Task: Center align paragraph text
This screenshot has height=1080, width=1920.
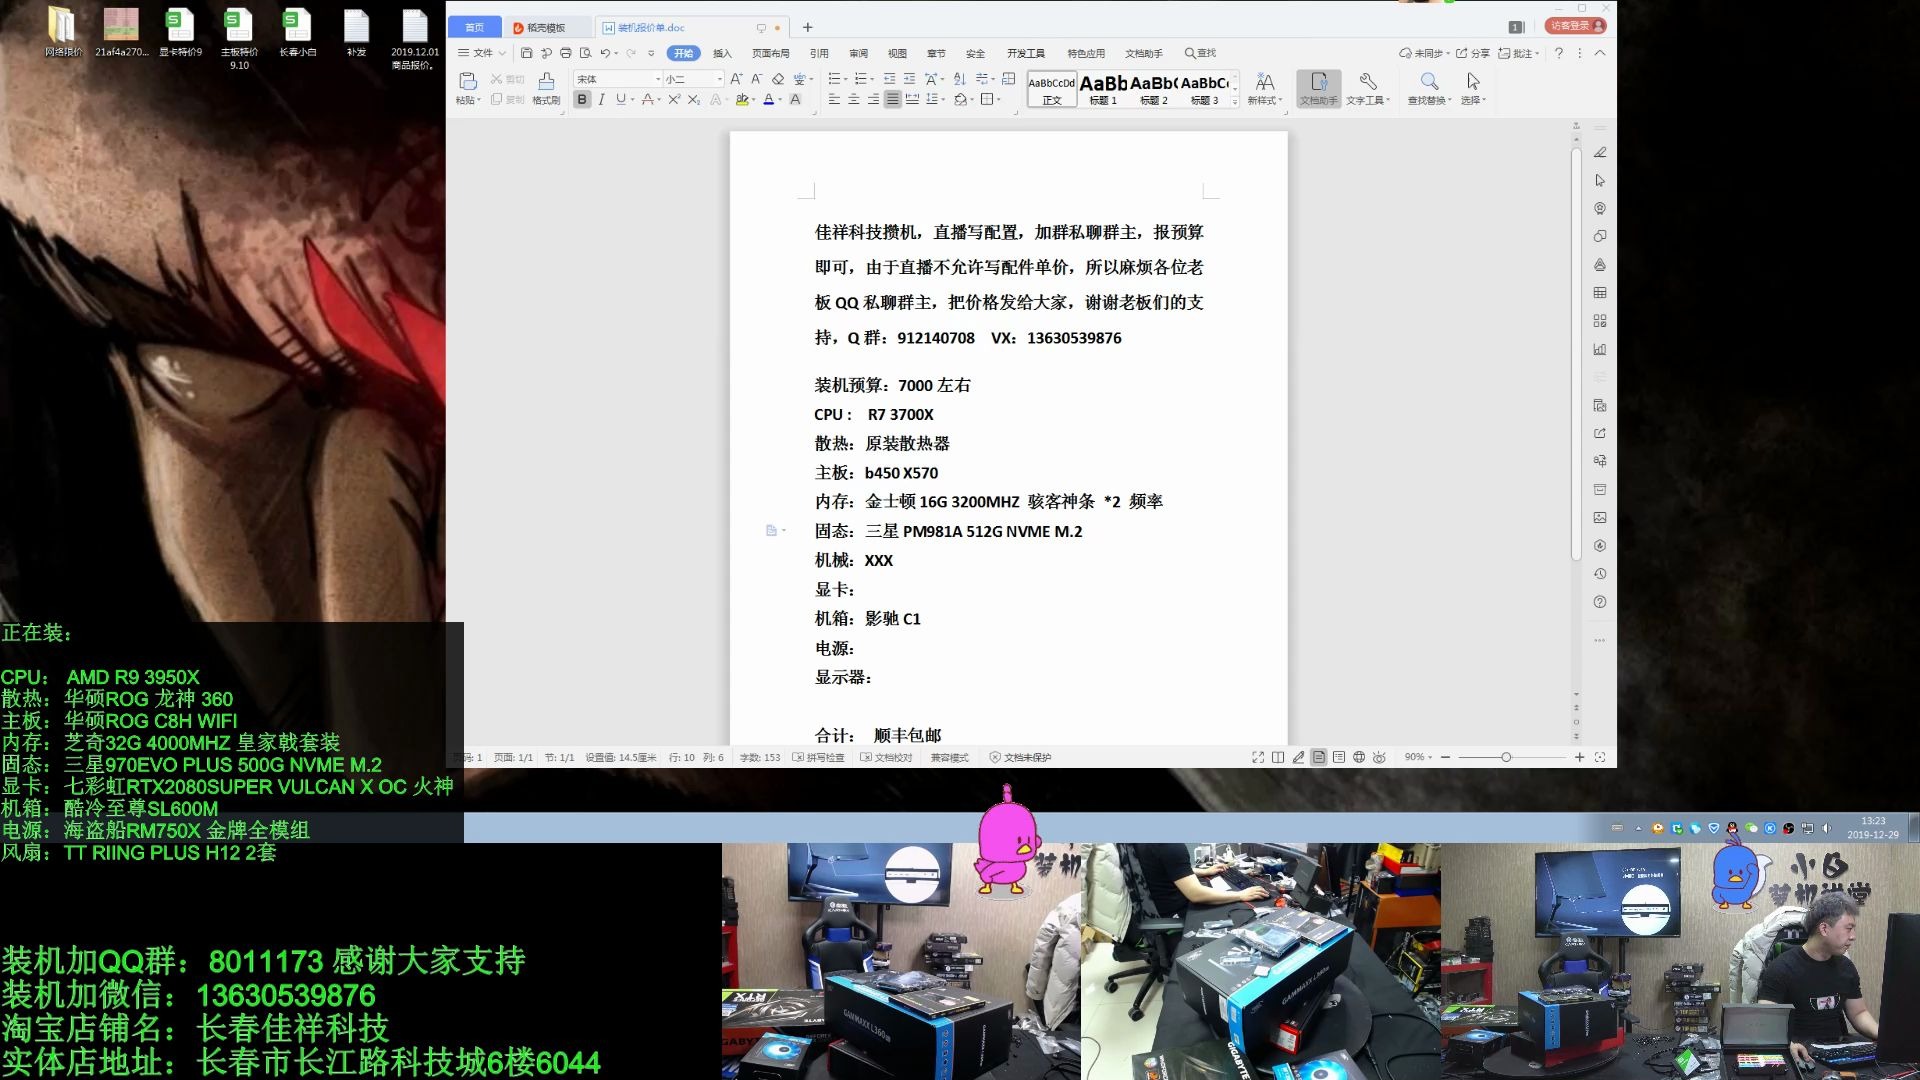Action: [853, 99]
